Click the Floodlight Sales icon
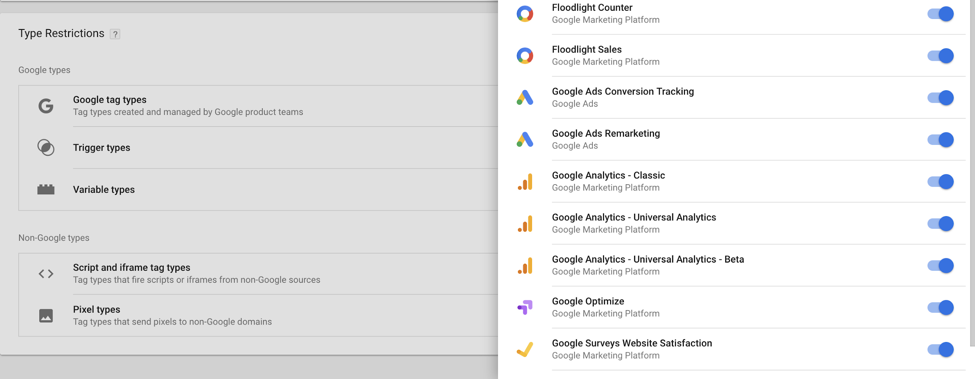Image resolution: width=975 pixels, height=379 pixels. pos(525,56)
